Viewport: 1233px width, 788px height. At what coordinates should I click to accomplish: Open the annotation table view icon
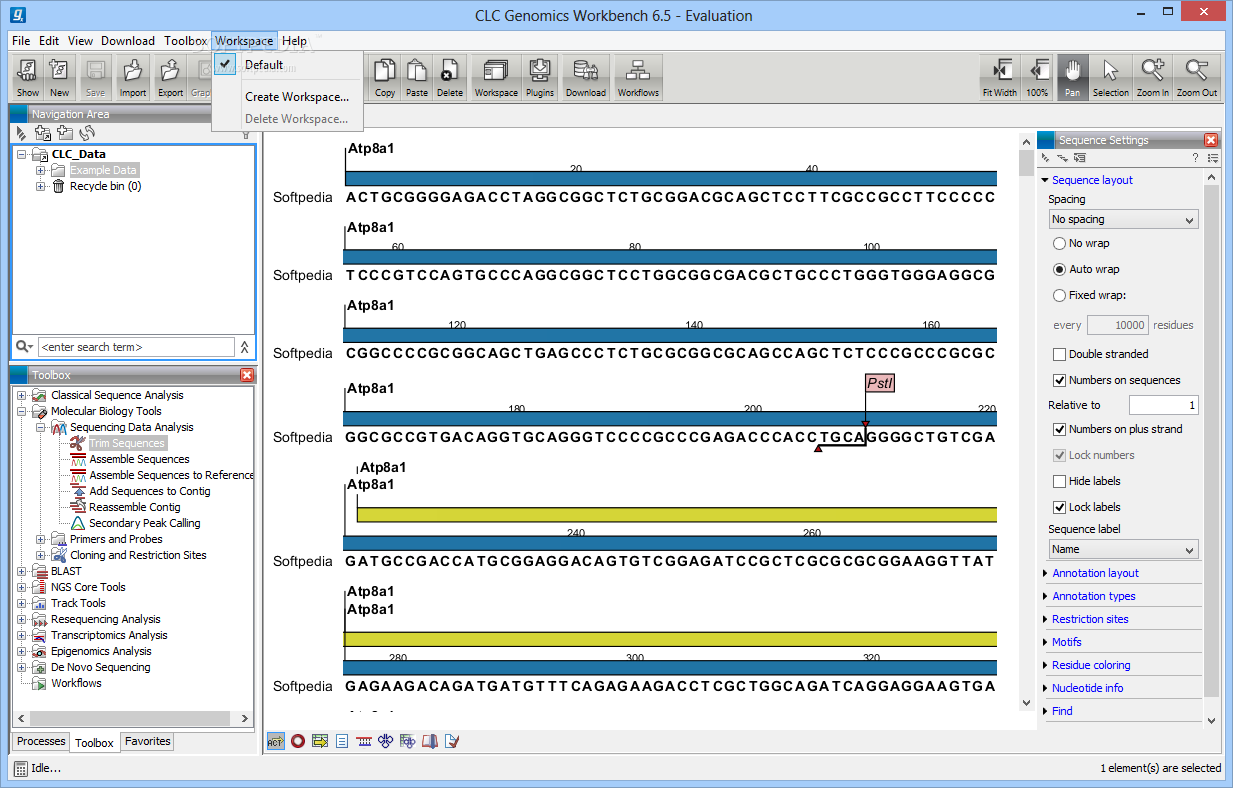[x=320, y=741]
